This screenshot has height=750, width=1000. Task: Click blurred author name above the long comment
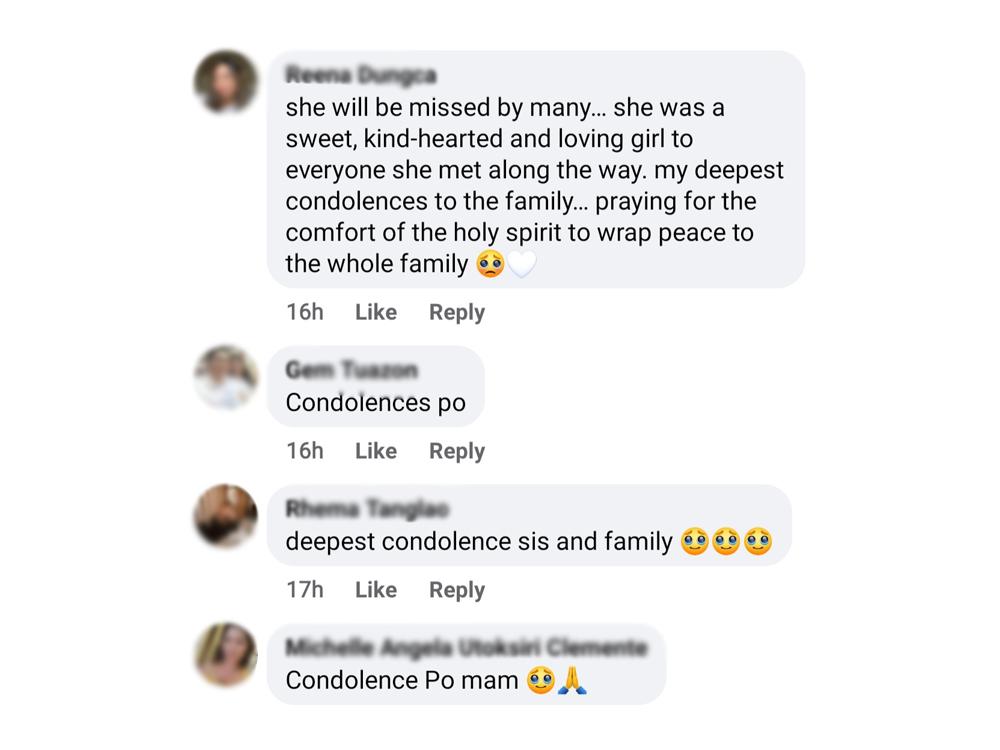361,75
